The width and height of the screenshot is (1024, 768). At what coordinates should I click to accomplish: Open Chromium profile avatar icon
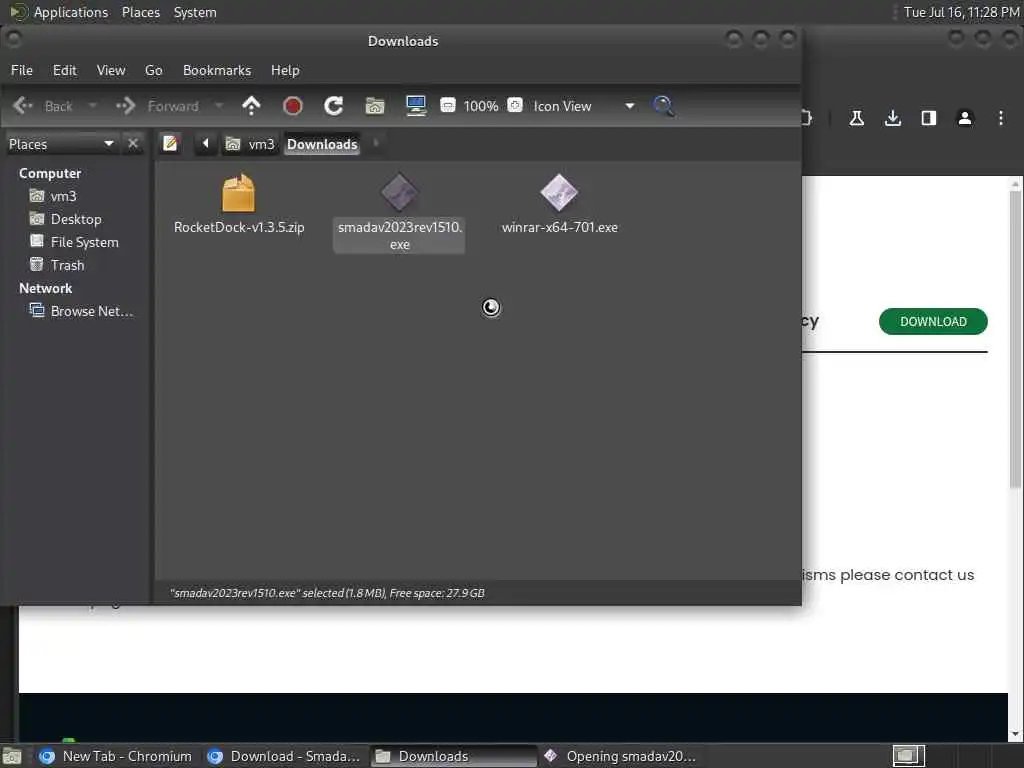pyautogui.click(x=965, y=118)
